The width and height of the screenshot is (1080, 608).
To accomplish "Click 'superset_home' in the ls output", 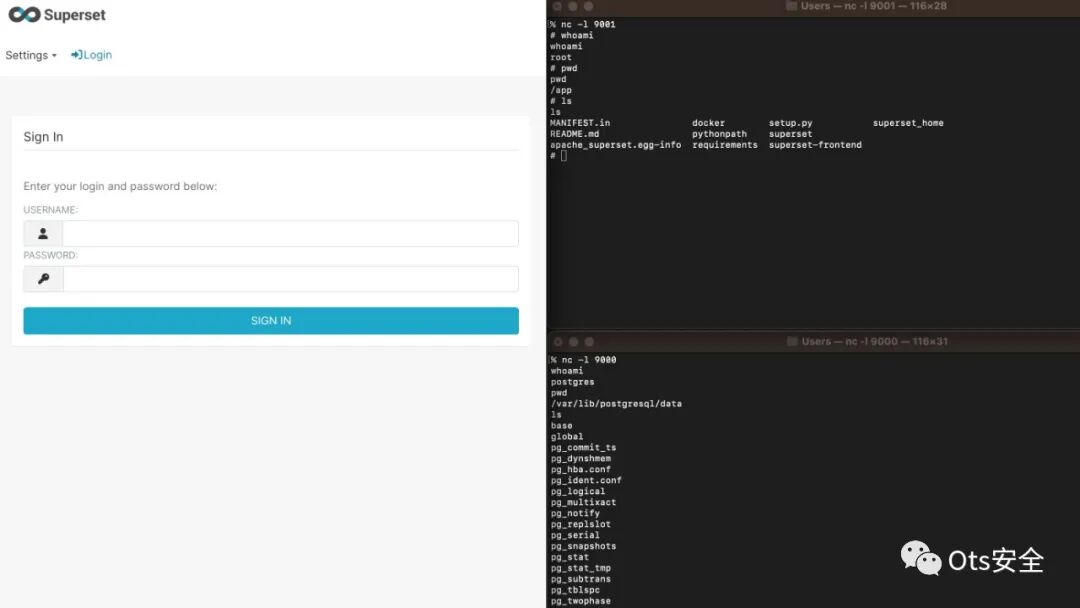I will [x=908, y=123].
